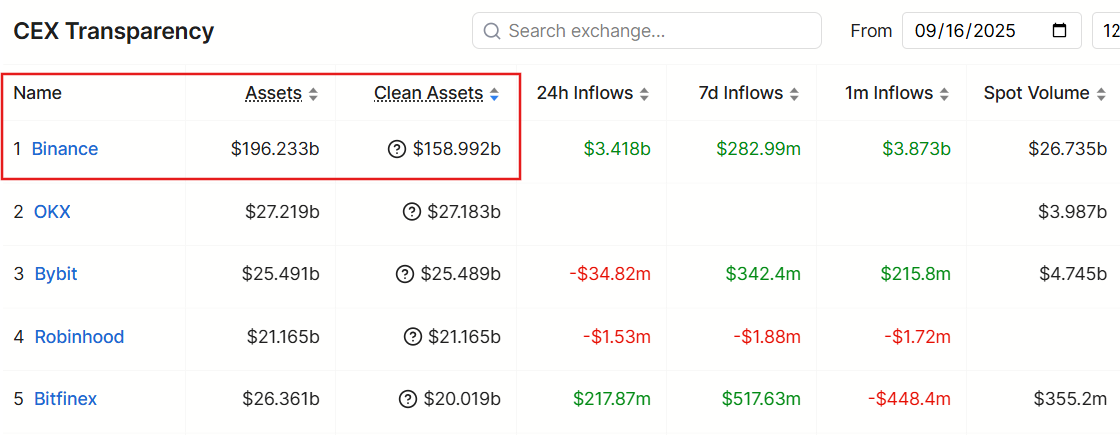Sort by Spot Volume column arrows
1120x435 pixels.
(1100, 94)
